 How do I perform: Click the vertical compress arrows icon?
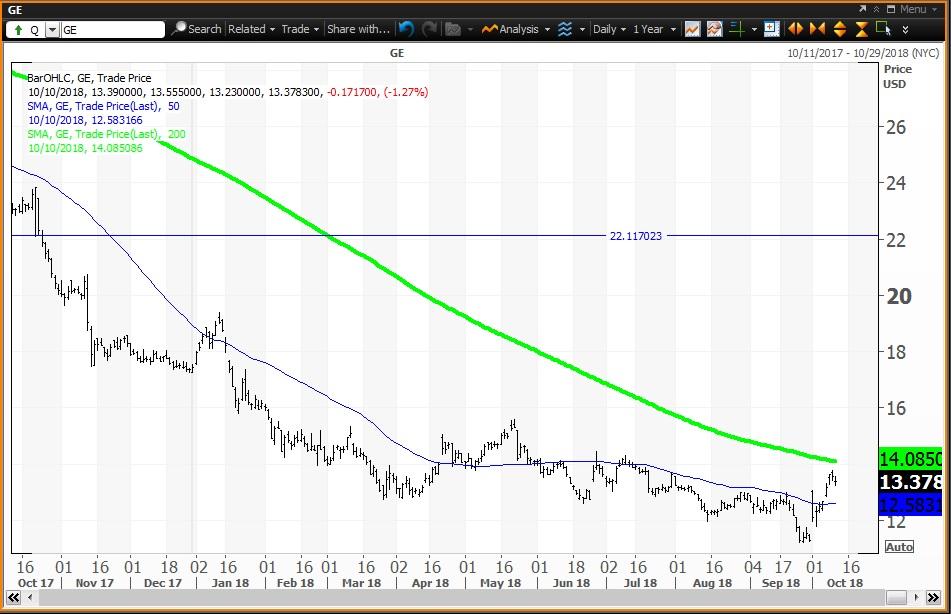[x=861, y=29]
